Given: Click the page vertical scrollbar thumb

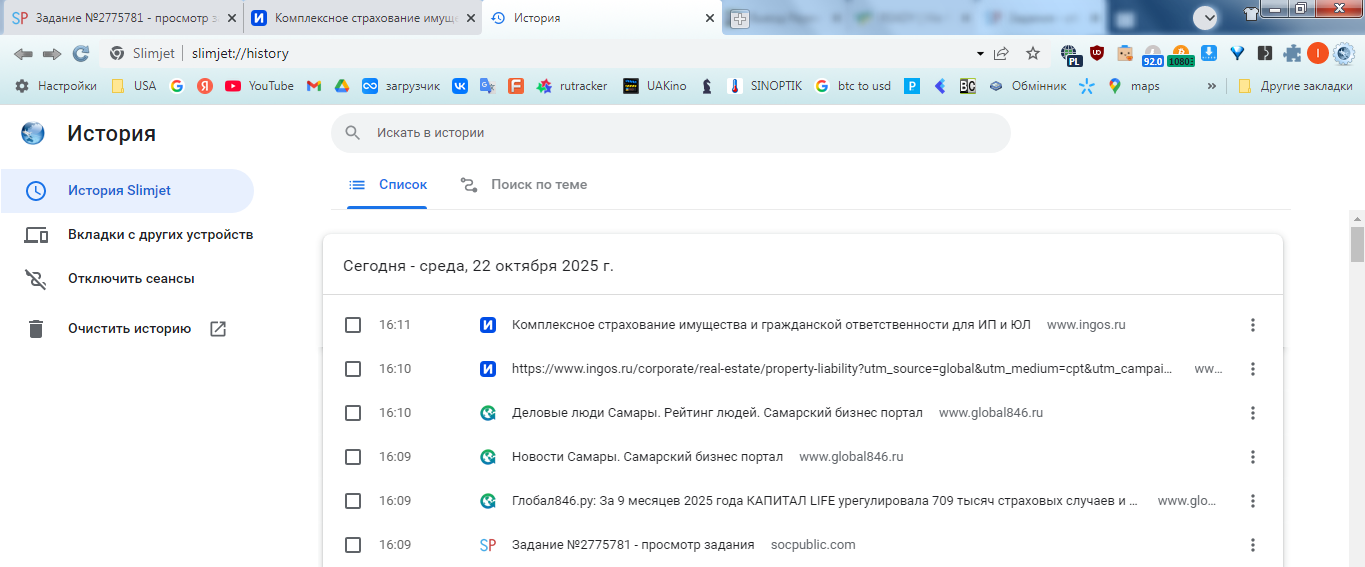Looking at the screenshot, I should (x=1357, y=243).
